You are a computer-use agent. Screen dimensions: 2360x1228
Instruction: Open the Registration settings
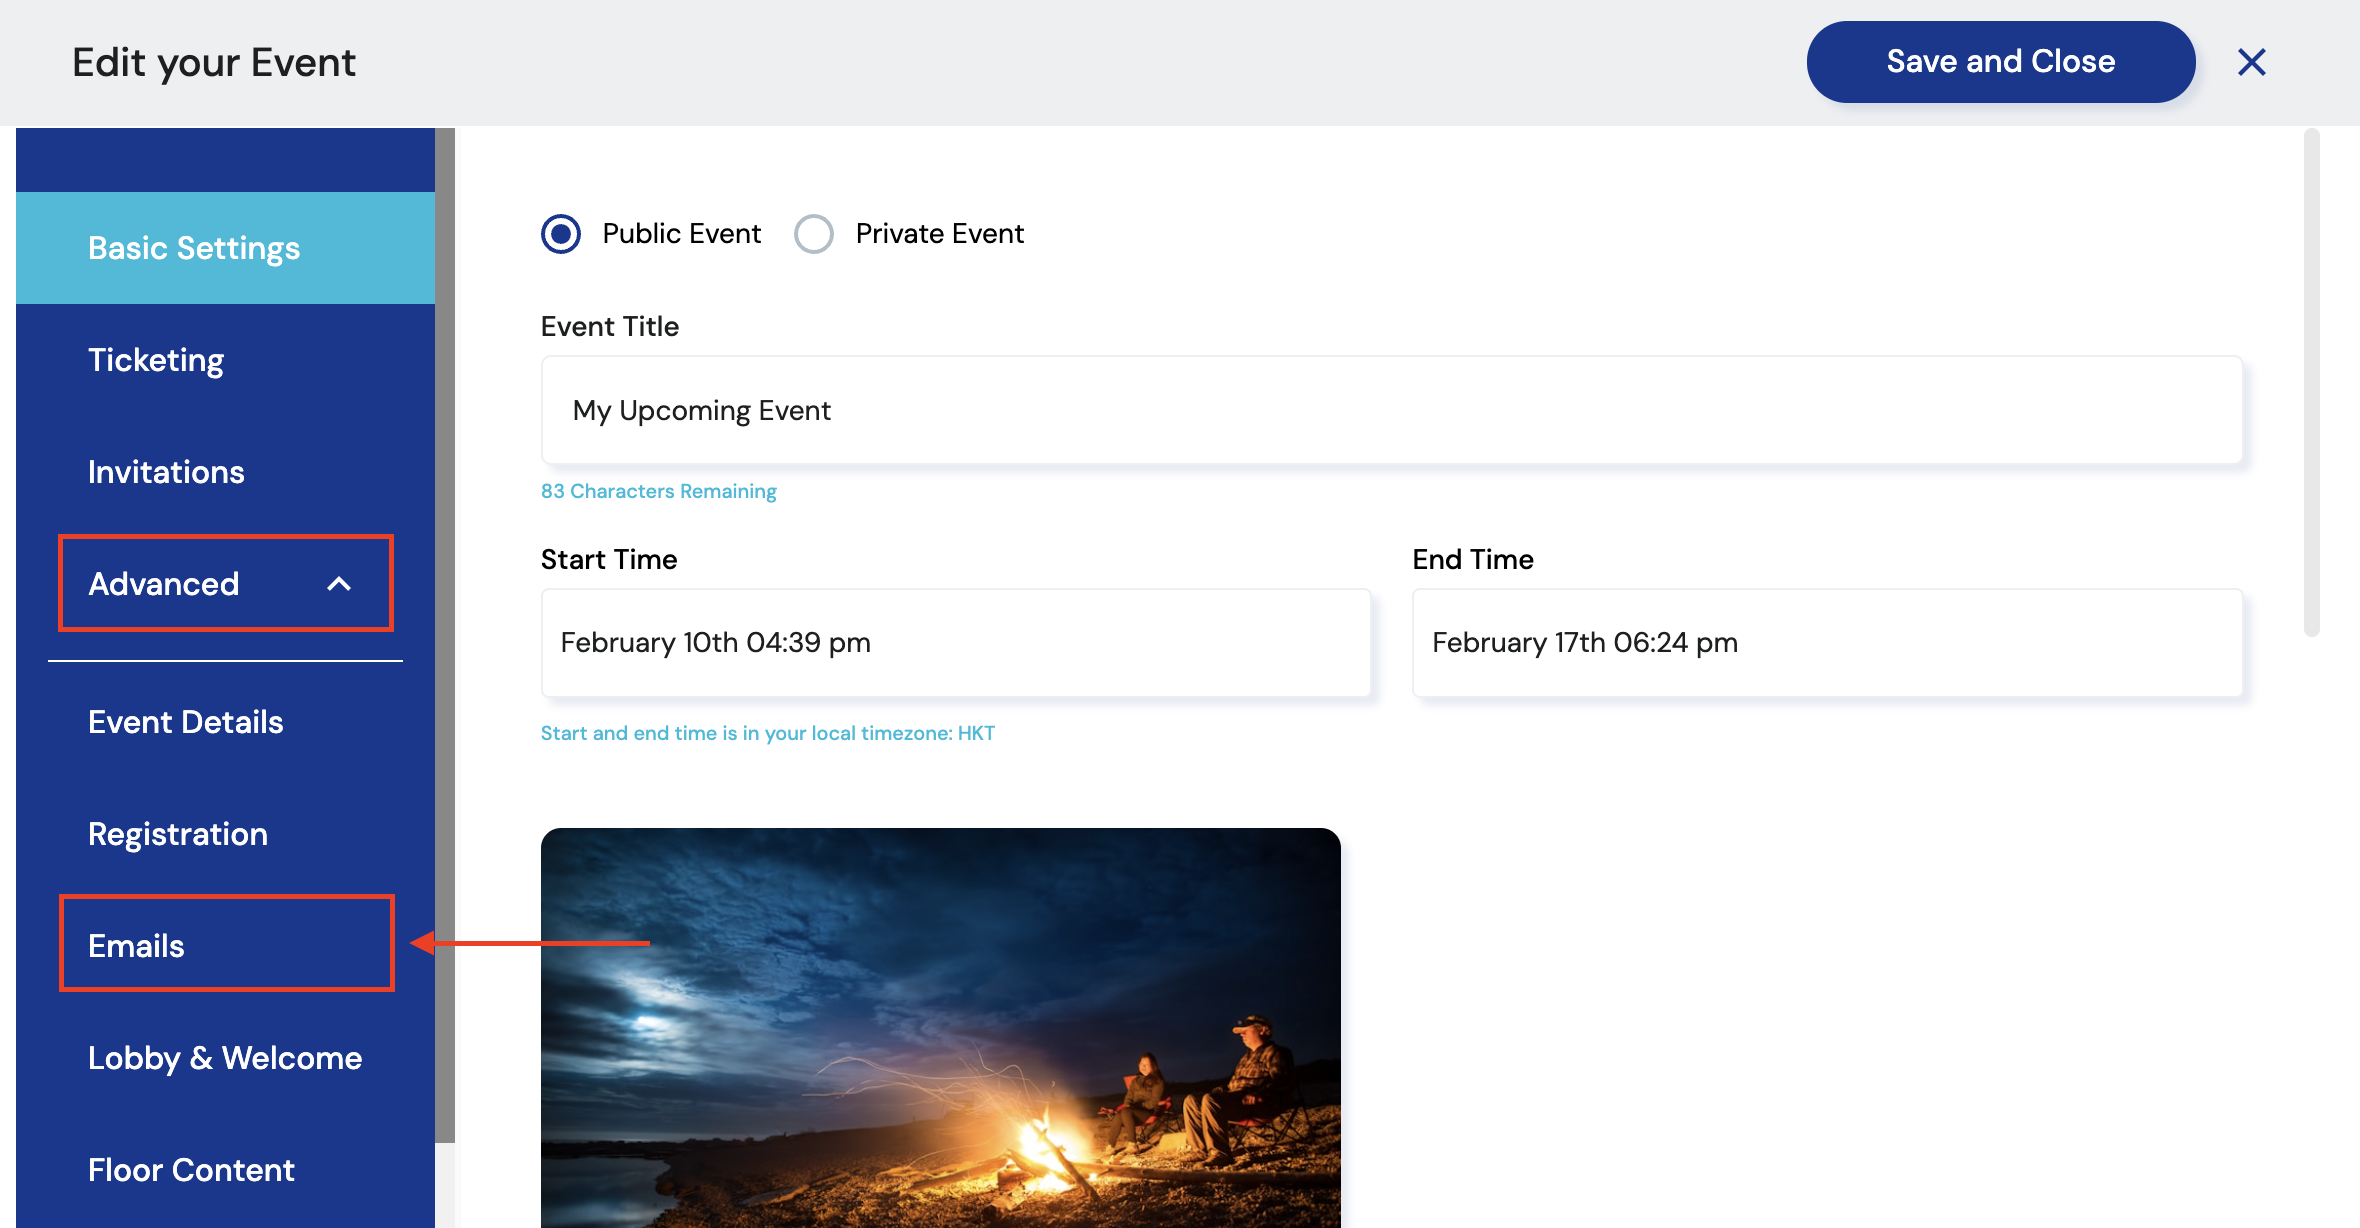[178, 834]
